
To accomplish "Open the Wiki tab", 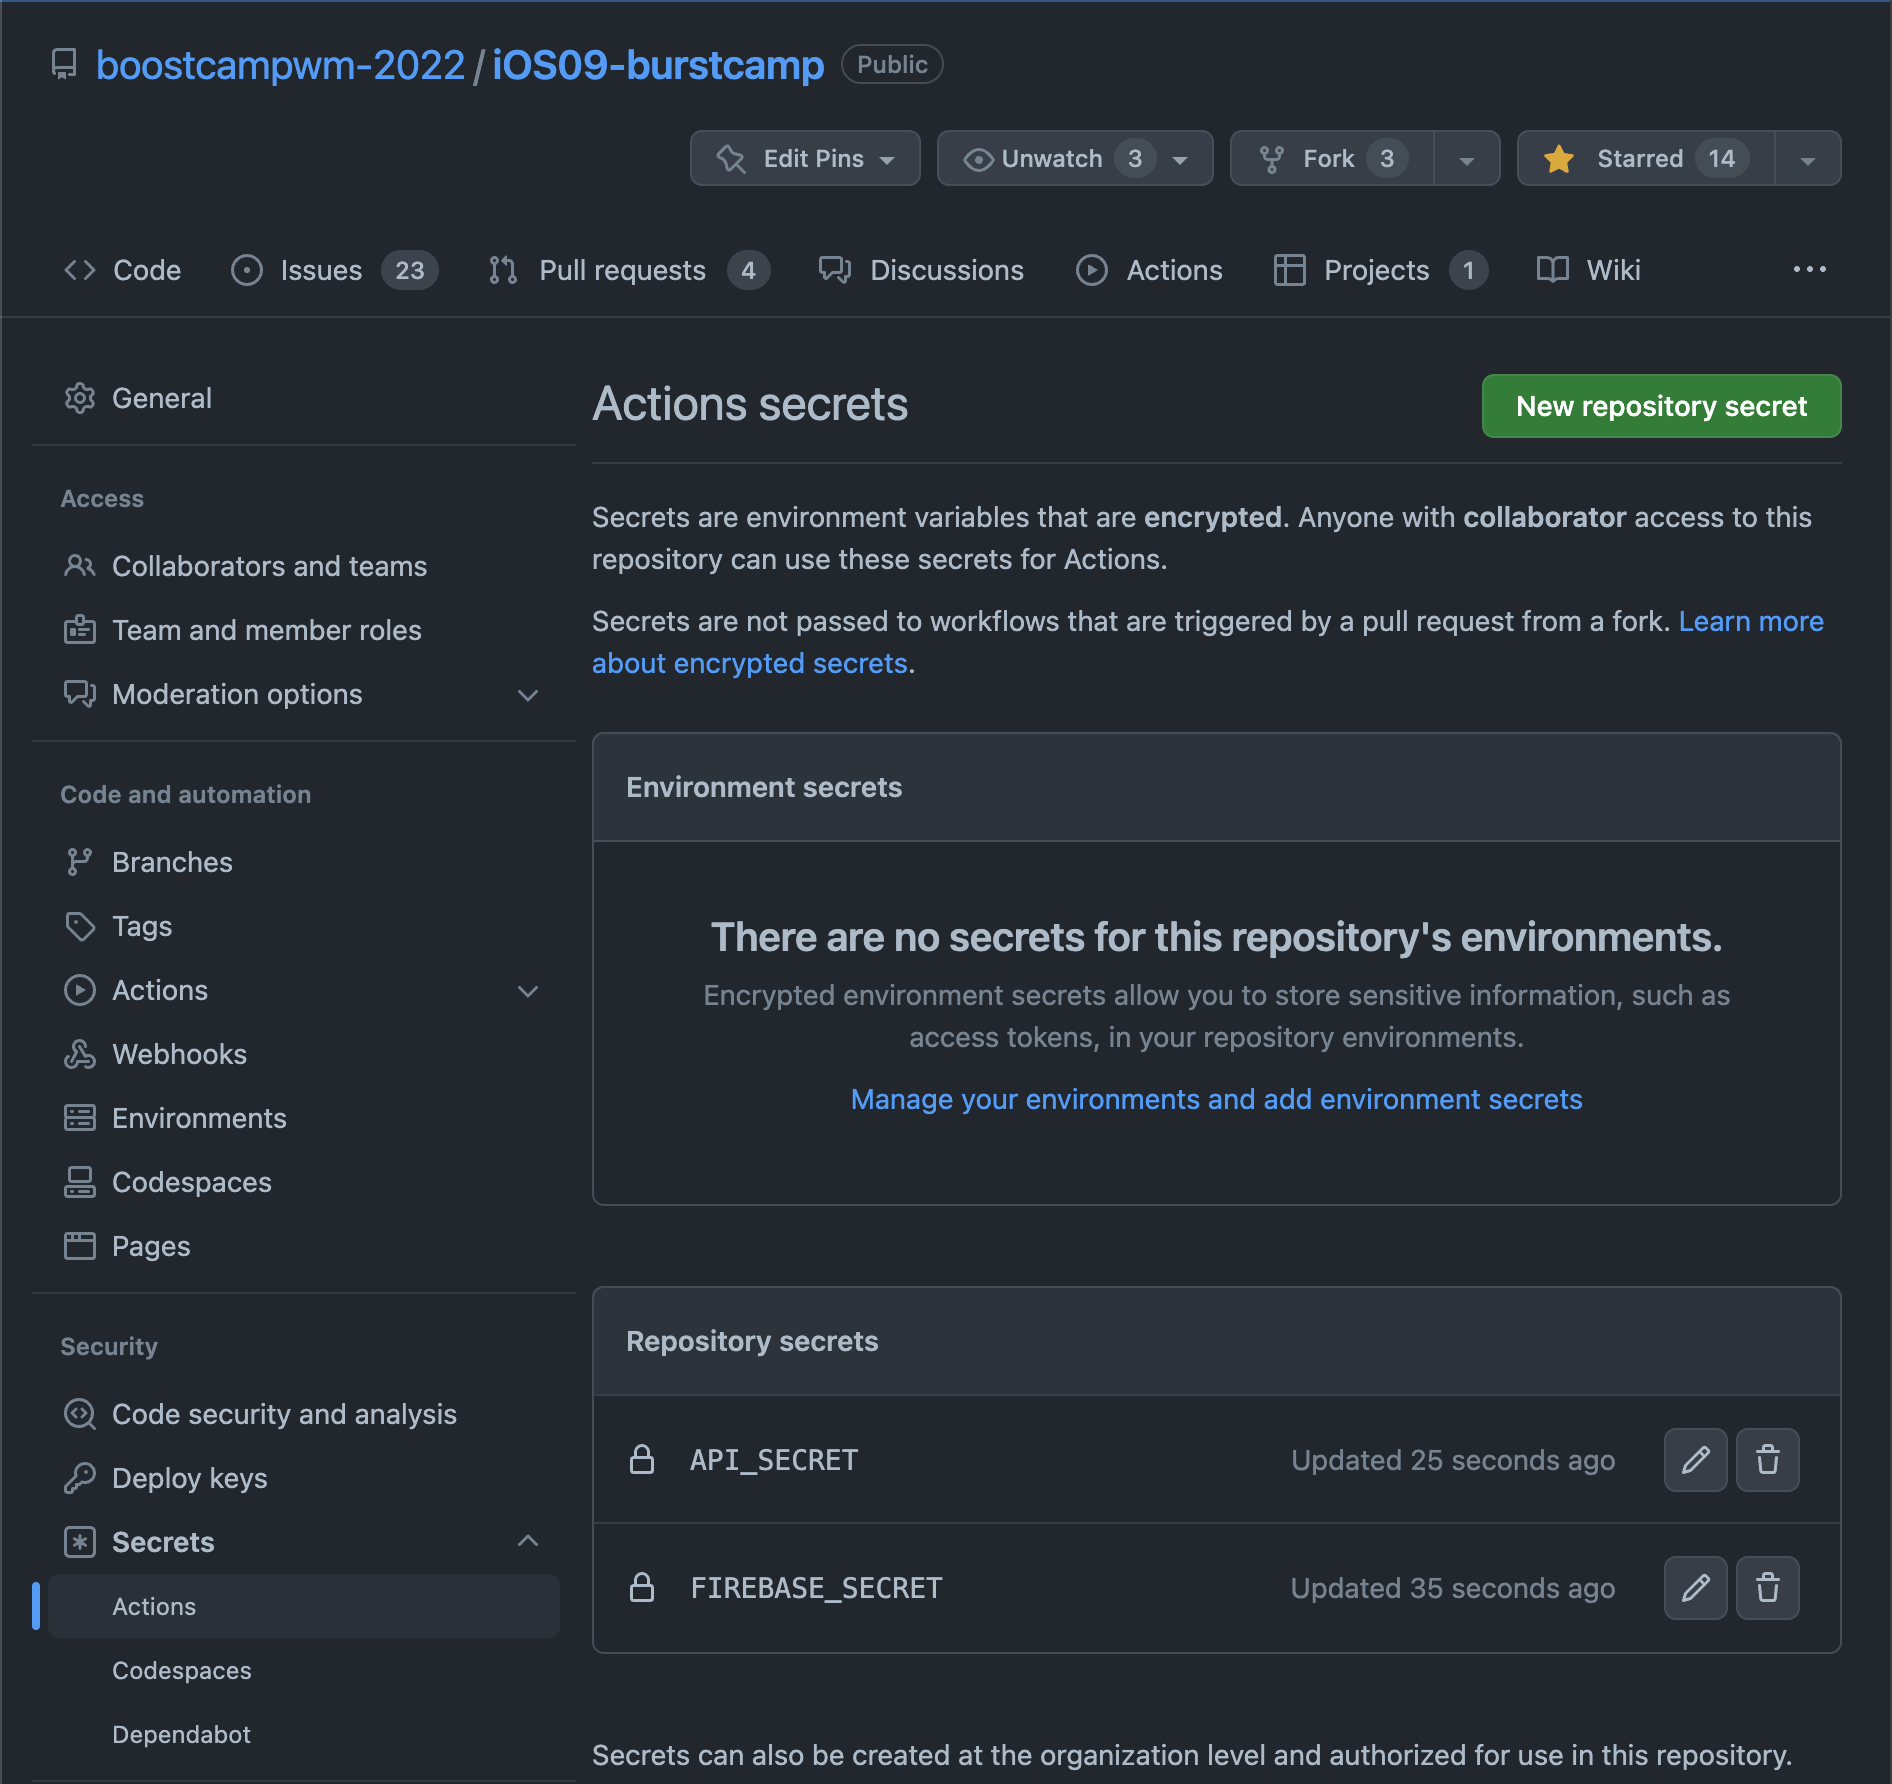I will 1588,270.
